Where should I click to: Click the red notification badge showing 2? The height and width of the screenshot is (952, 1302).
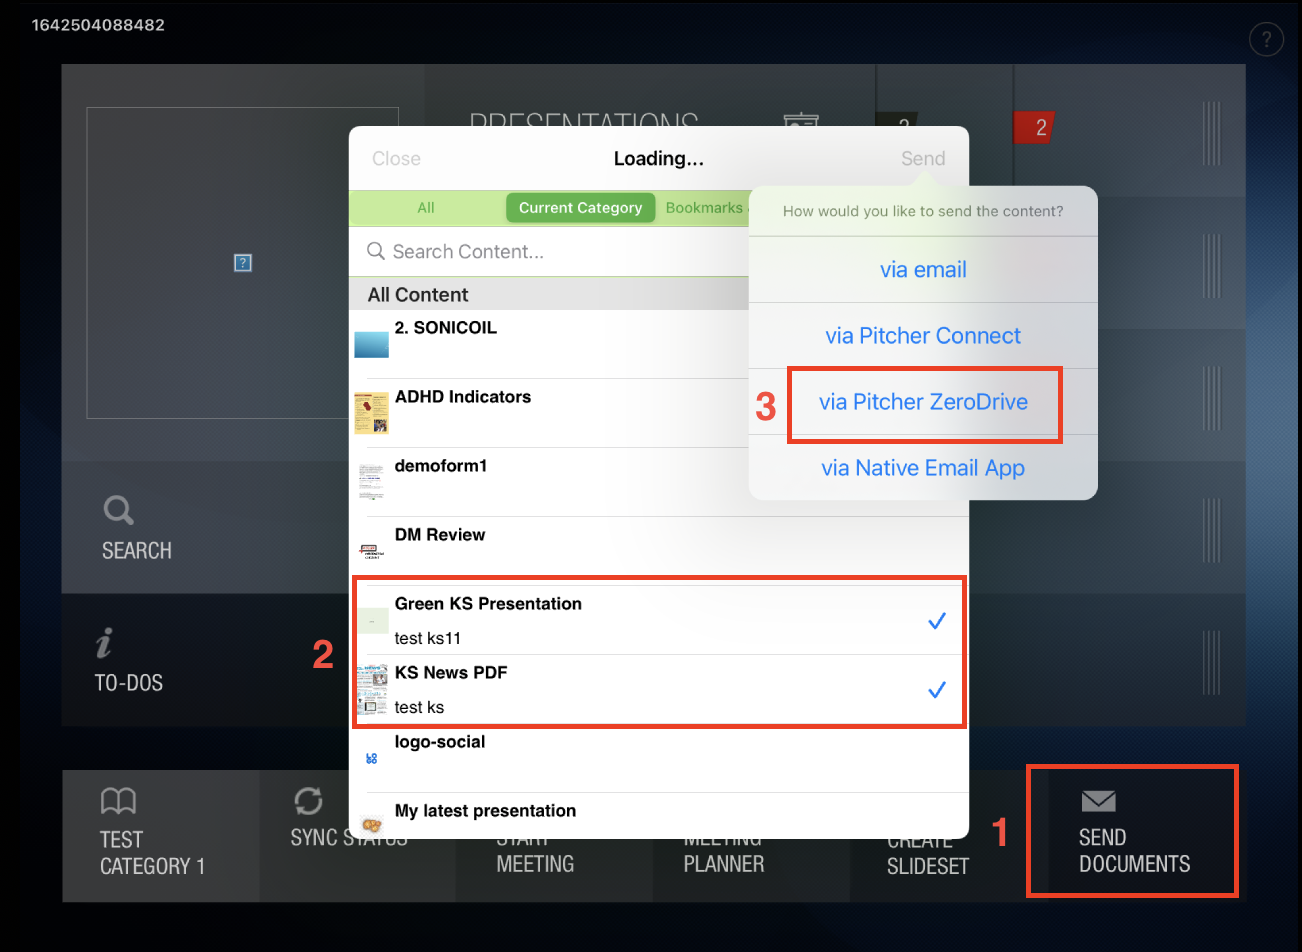(1036, 128)
